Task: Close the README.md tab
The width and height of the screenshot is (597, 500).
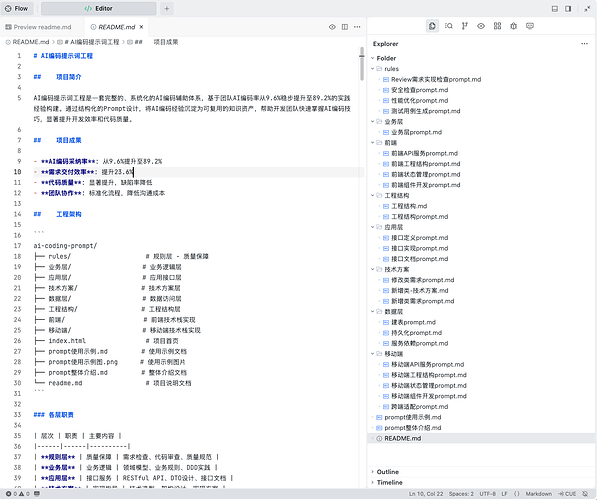Action: [141, 27]
